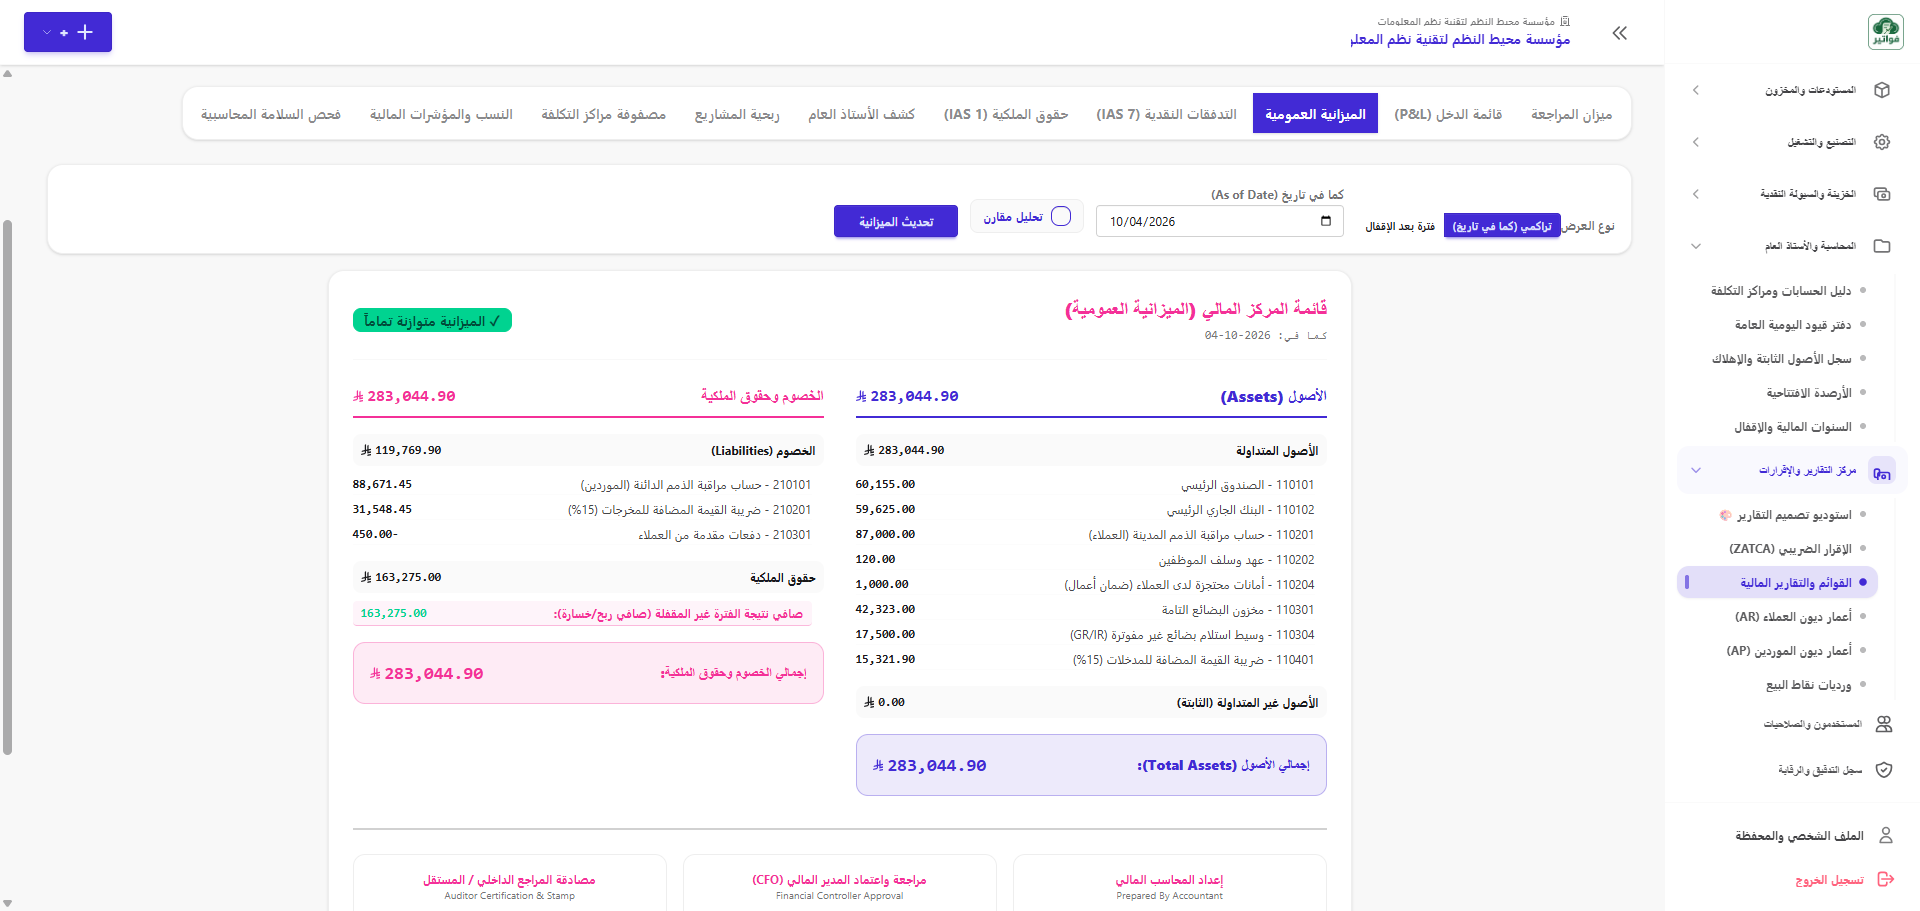Collapse المحاسبة والأستاذ العام menu chevron
1920x911 pixels.
1696,246
